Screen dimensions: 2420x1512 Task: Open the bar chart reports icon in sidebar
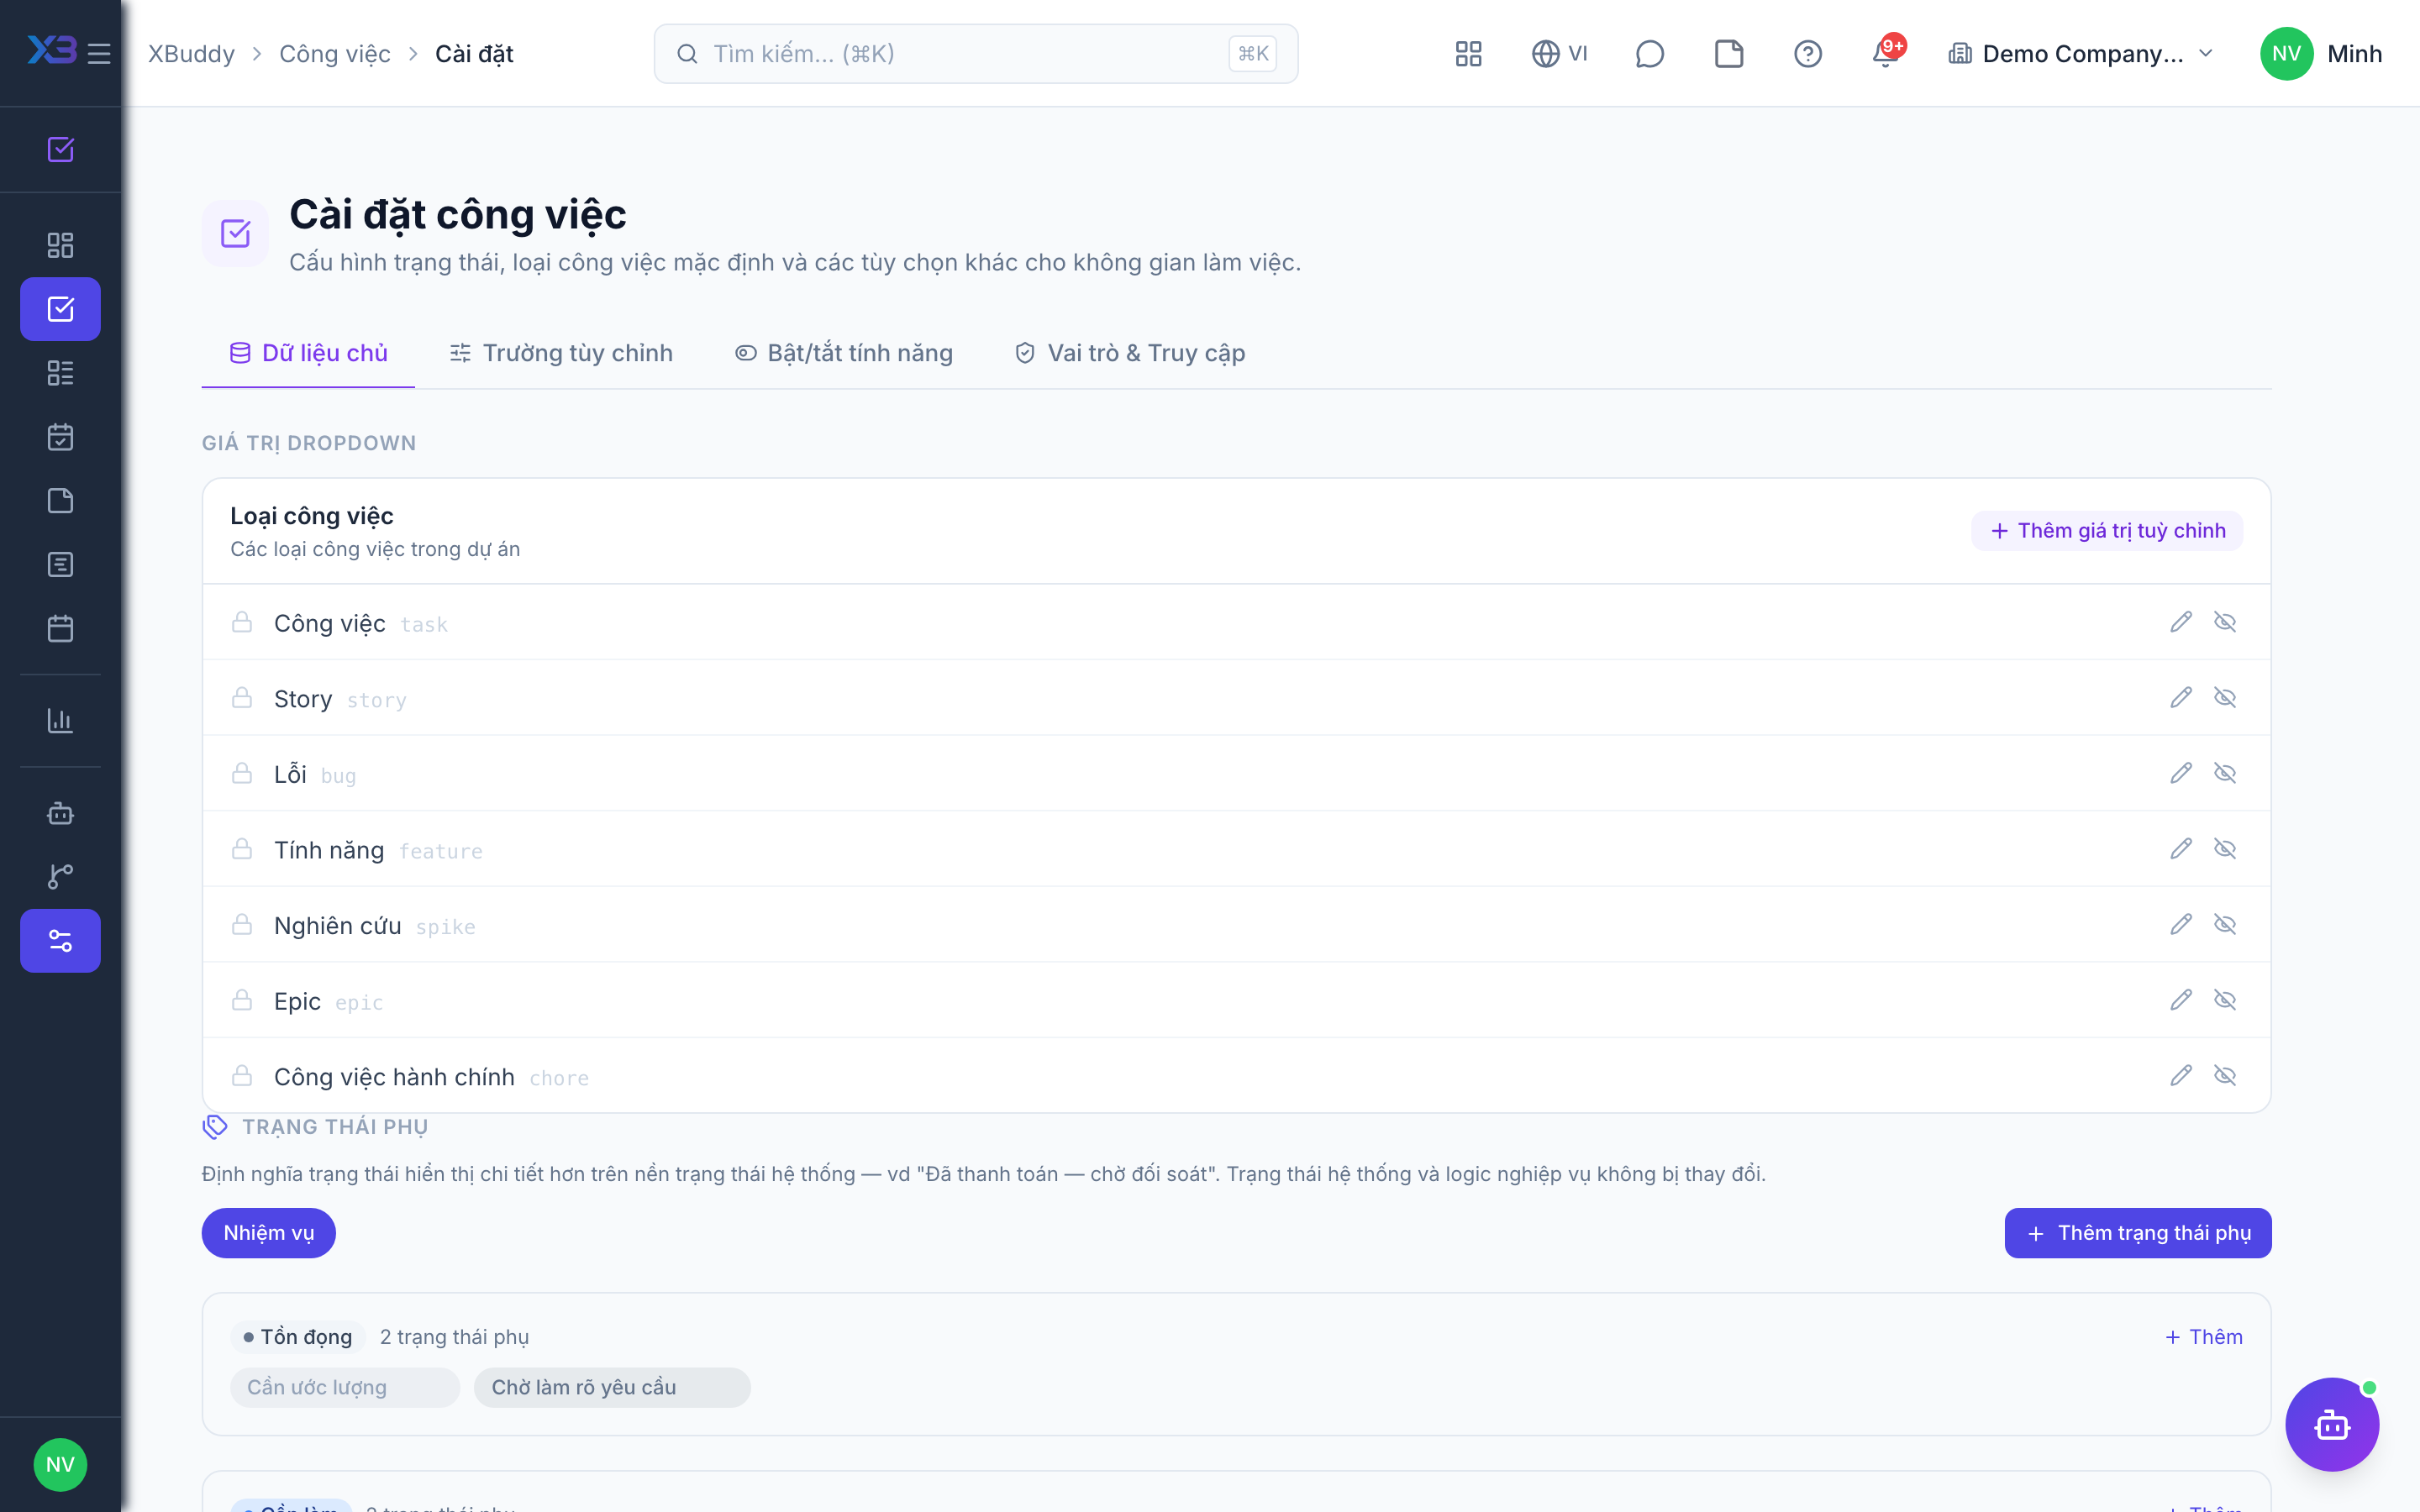pyautogui.click(x=60, y=720)
